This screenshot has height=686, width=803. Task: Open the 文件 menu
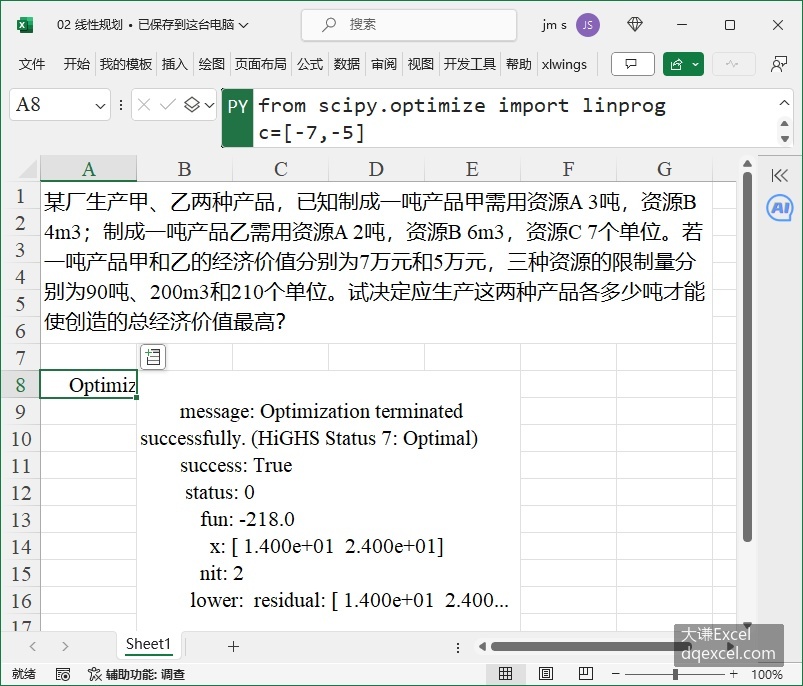point(32,64)
